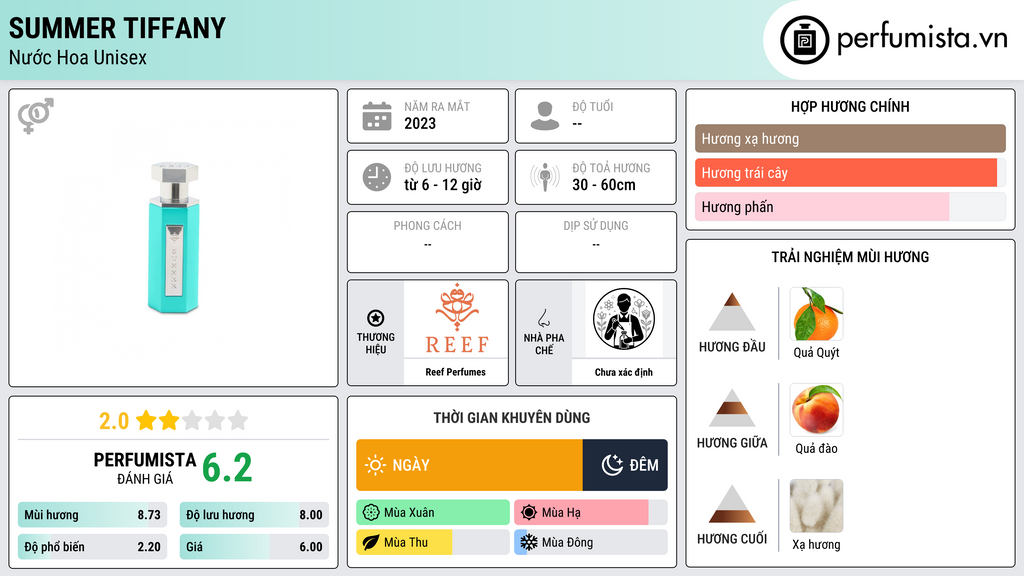Click the Hương xạ hương accord bar
This screenshot has height=576, width=1024.
pyautogui.click(x=850, y=138)
